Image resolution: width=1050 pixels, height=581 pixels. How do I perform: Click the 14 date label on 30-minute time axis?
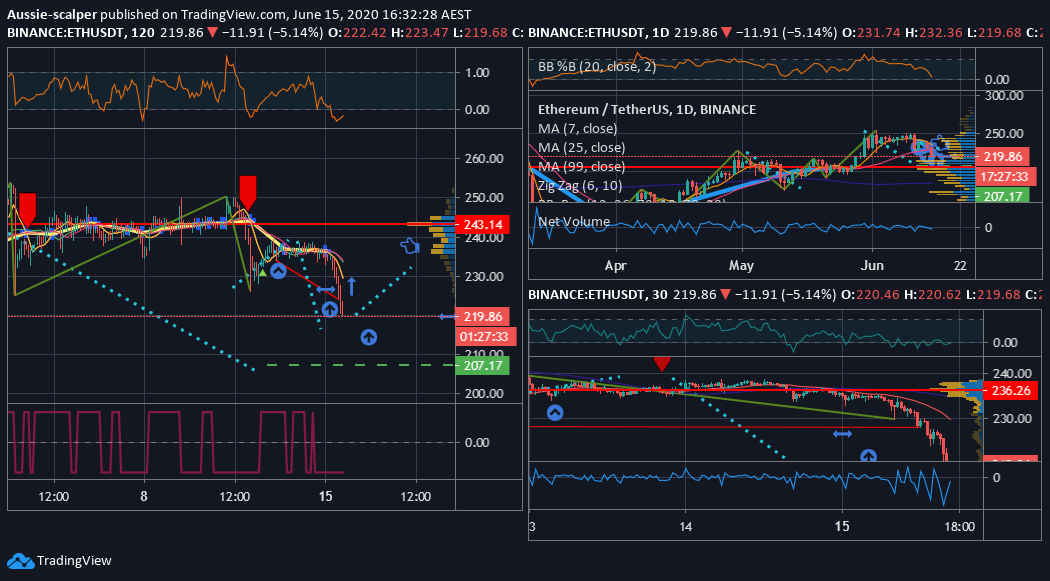[685, 526]
